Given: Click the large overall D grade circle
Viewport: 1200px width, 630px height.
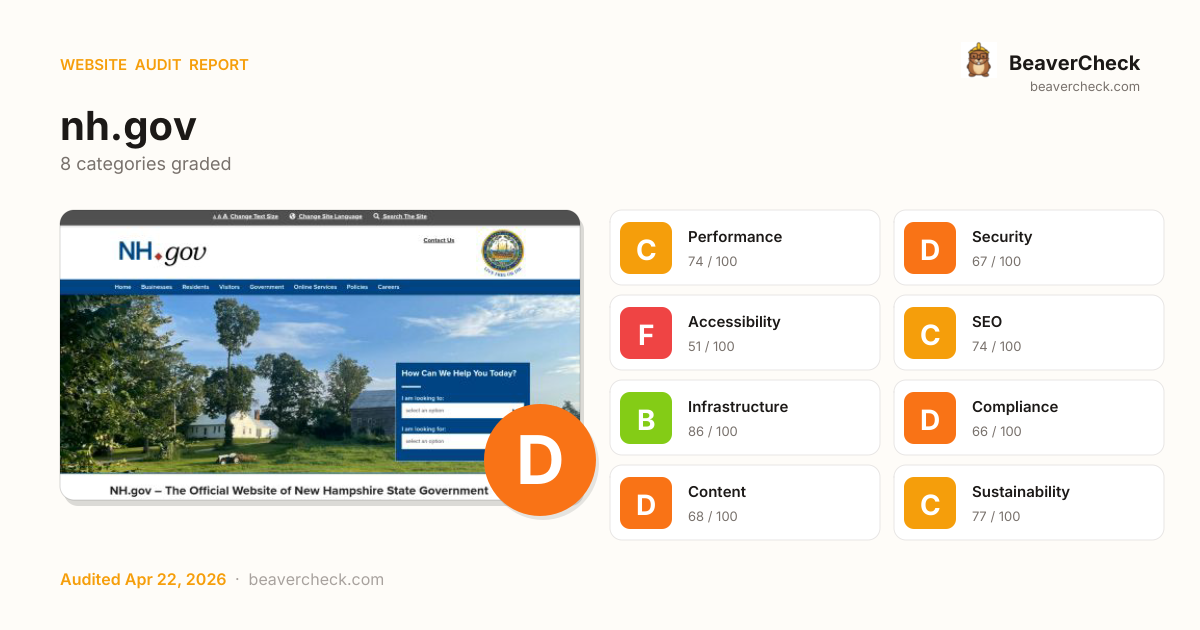Looking at the screenshot, I should click(539, 460).
